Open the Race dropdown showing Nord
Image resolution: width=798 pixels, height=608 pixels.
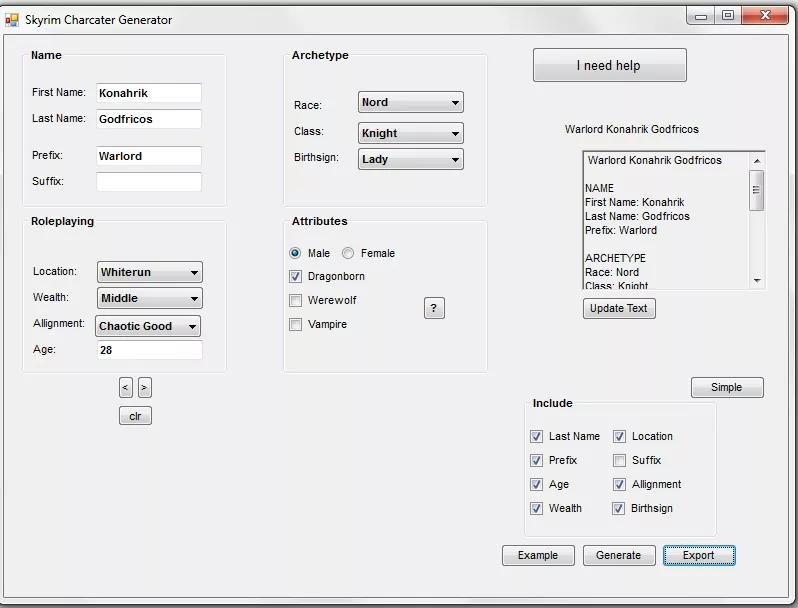[x=411, y=102]
